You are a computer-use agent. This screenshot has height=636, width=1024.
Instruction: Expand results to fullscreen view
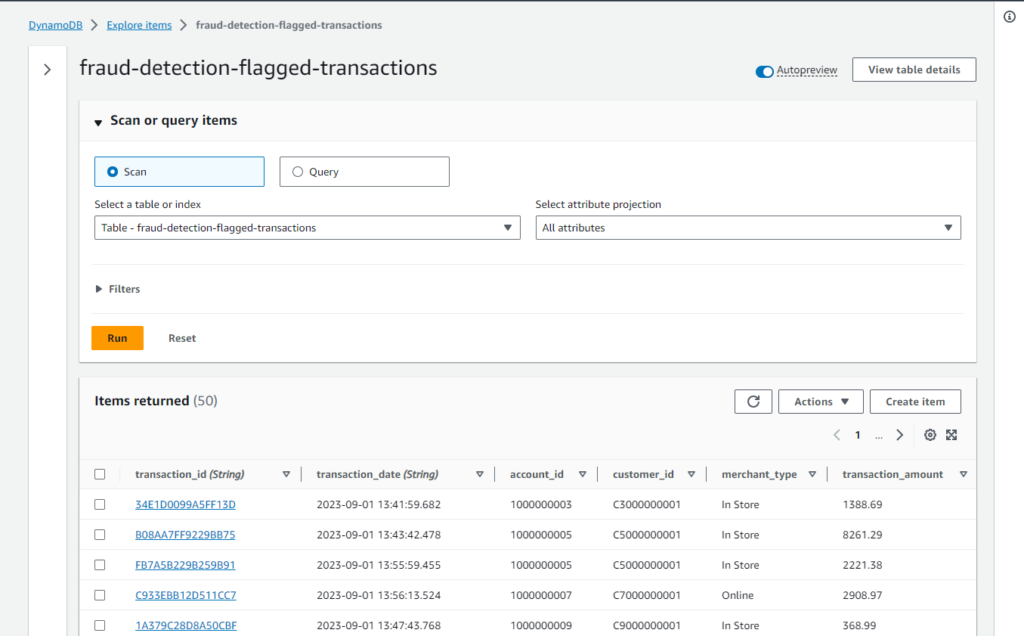(x=951, y=435)
